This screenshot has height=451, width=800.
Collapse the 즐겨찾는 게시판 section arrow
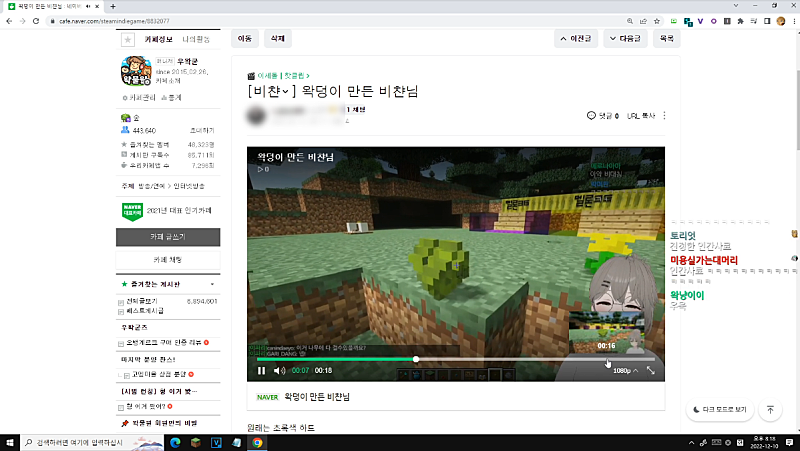pos(212,284)
